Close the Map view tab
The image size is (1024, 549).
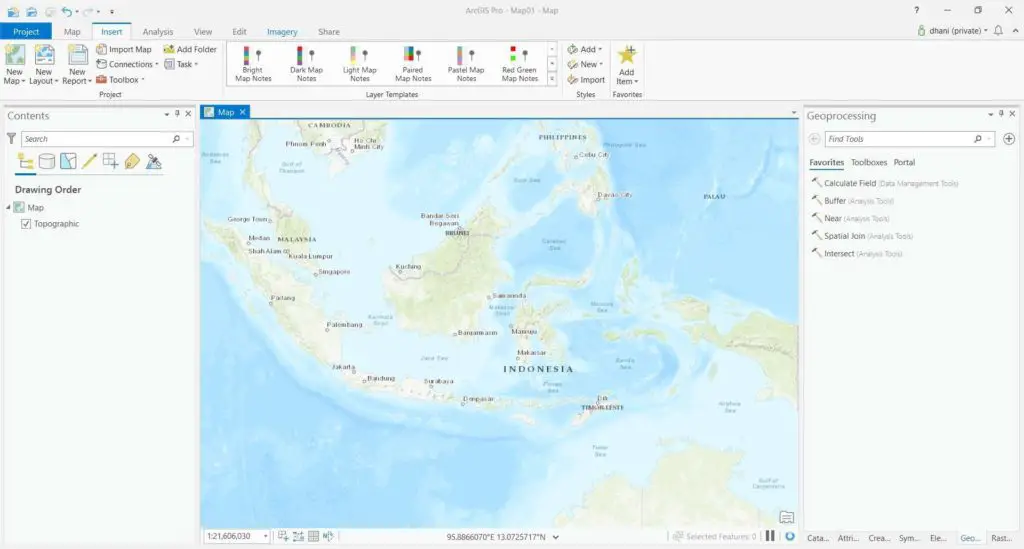click(x=242, y=112)
